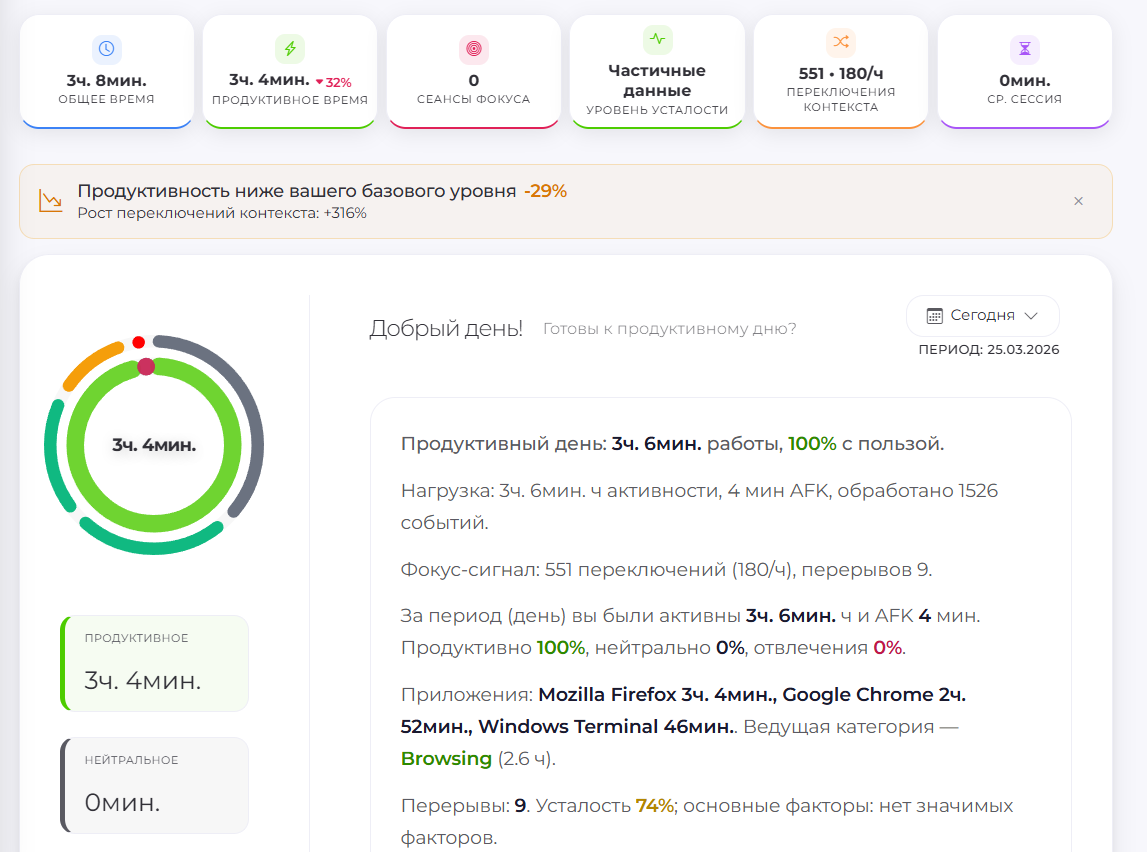Click the lightning icon in Продуктивное время card
The image size is (1147, 852).
[290, 49]
